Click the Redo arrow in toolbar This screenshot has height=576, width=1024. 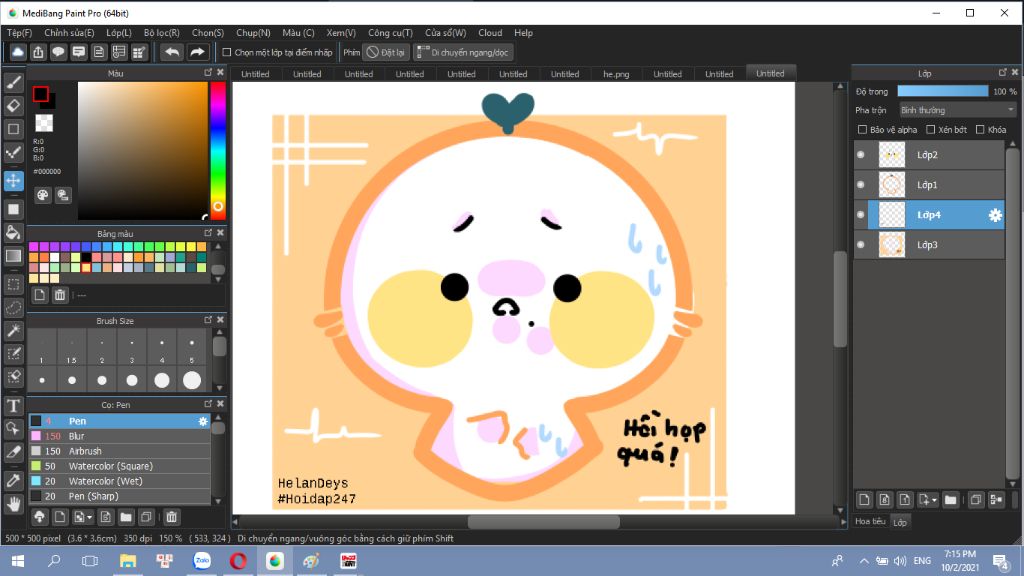pos(197,52)
